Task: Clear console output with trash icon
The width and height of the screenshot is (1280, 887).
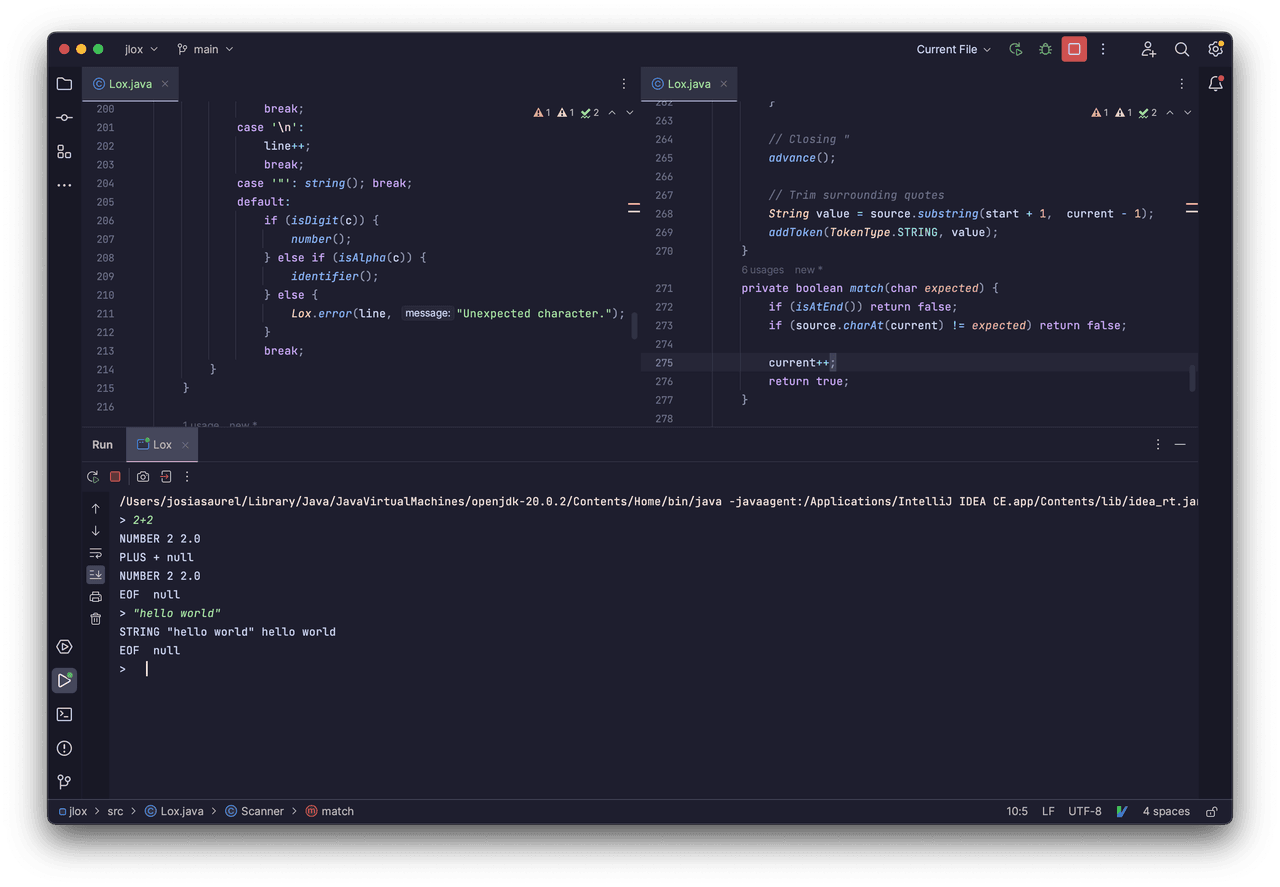Action: (x=96, y=619)
